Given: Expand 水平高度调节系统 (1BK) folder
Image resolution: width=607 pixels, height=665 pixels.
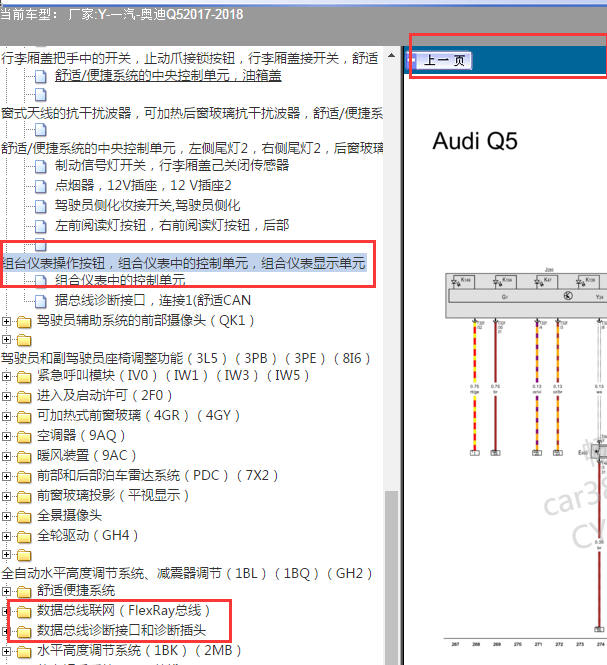Looking at the screenshot, I should [x=6, y=651].
